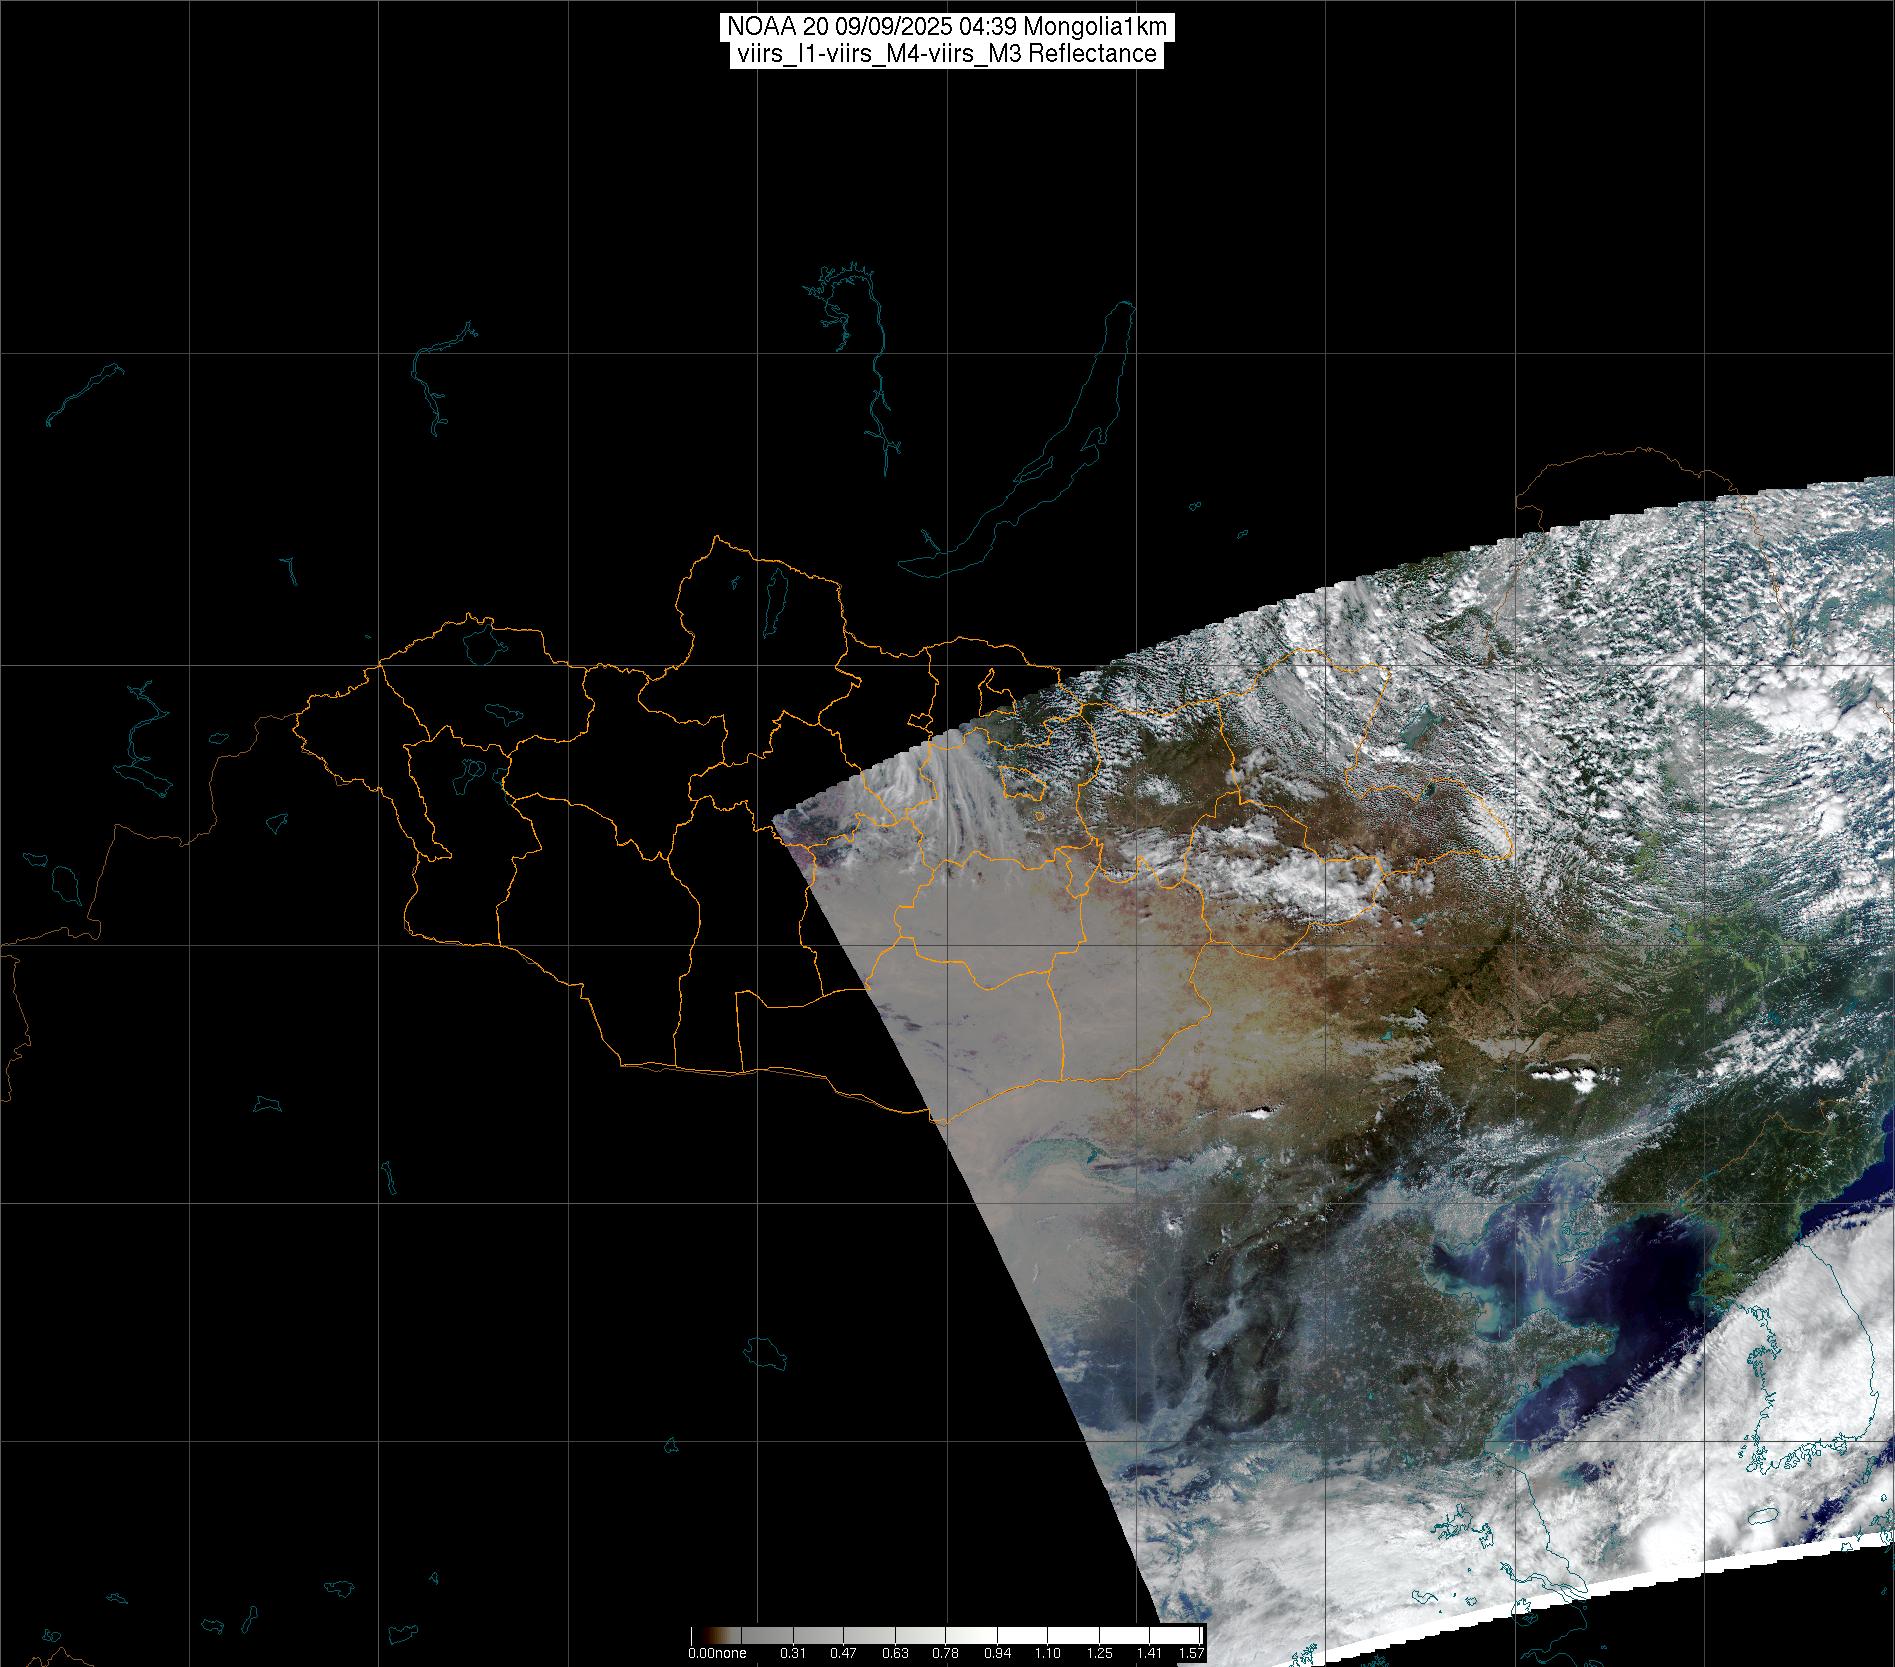Click the 0.78 colorbar tick label
Screen dimensions: 1895x1667
click(946, 1653)
